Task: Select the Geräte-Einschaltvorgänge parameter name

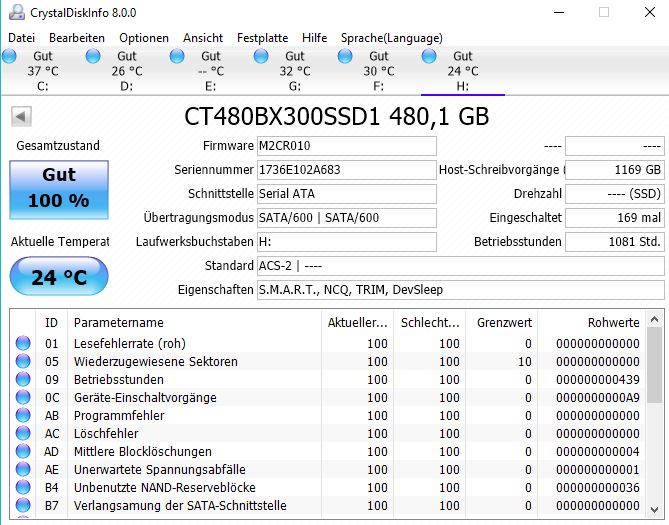Action: 145,397
